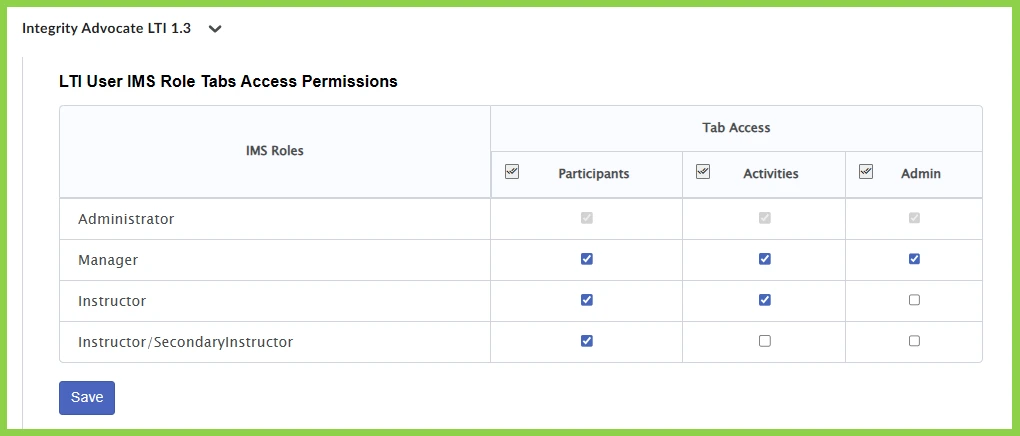Enable Admin access for Instructor/SecondaryInstructor
This screenshot has width=1020, height=436.
(915, 341)
